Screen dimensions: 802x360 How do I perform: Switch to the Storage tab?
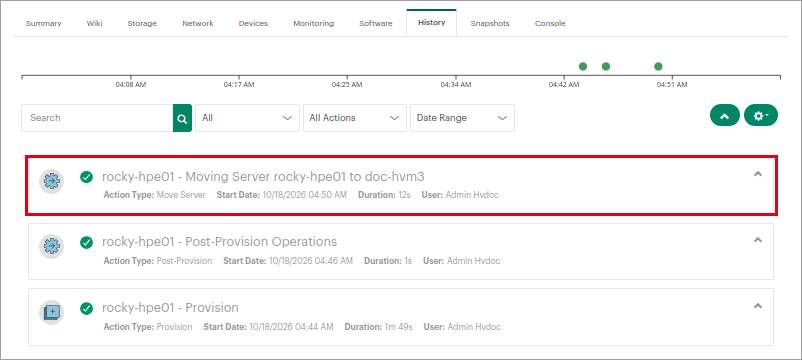(142, 24)
